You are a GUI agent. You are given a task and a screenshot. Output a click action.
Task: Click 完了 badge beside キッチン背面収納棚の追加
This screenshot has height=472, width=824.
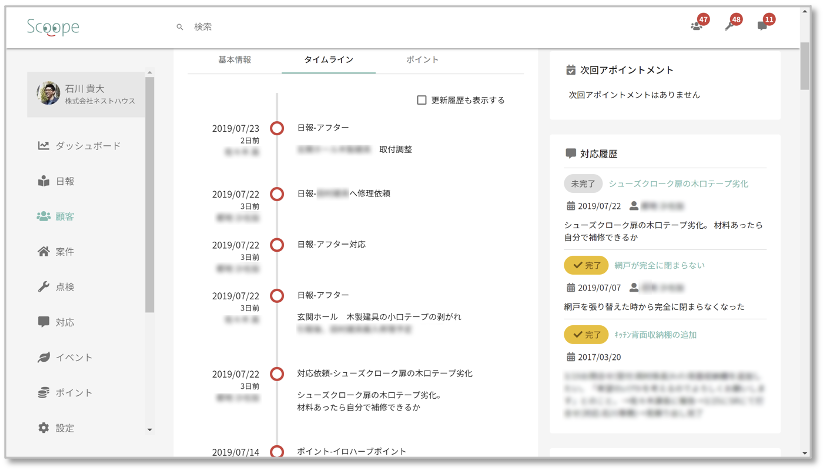tap(586, 334)
